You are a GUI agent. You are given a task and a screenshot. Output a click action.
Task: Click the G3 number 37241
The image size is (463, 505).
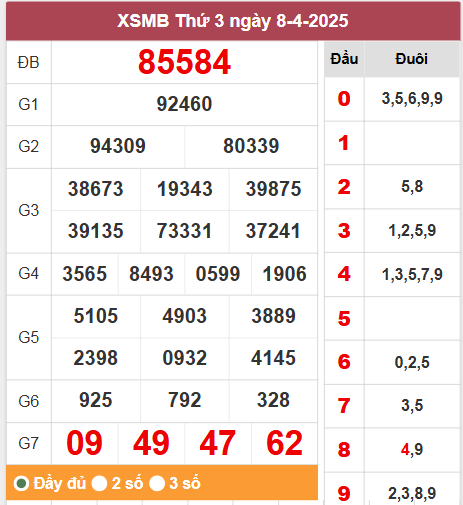click(x=273, y=231)
